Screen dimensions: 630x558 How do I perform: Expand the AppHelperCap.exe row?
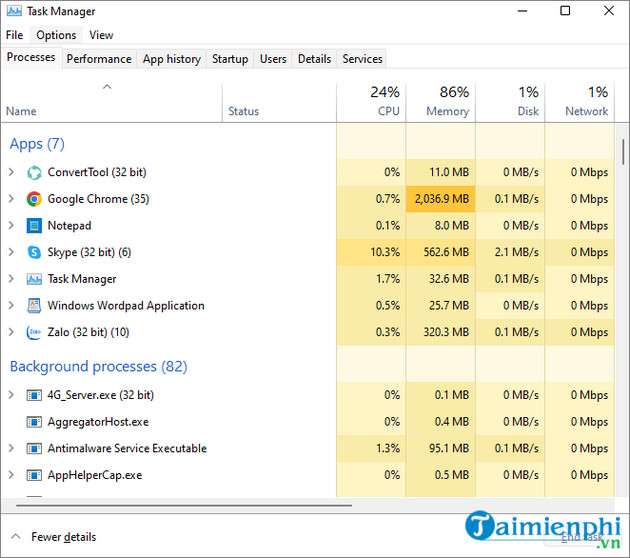[11, 475]
